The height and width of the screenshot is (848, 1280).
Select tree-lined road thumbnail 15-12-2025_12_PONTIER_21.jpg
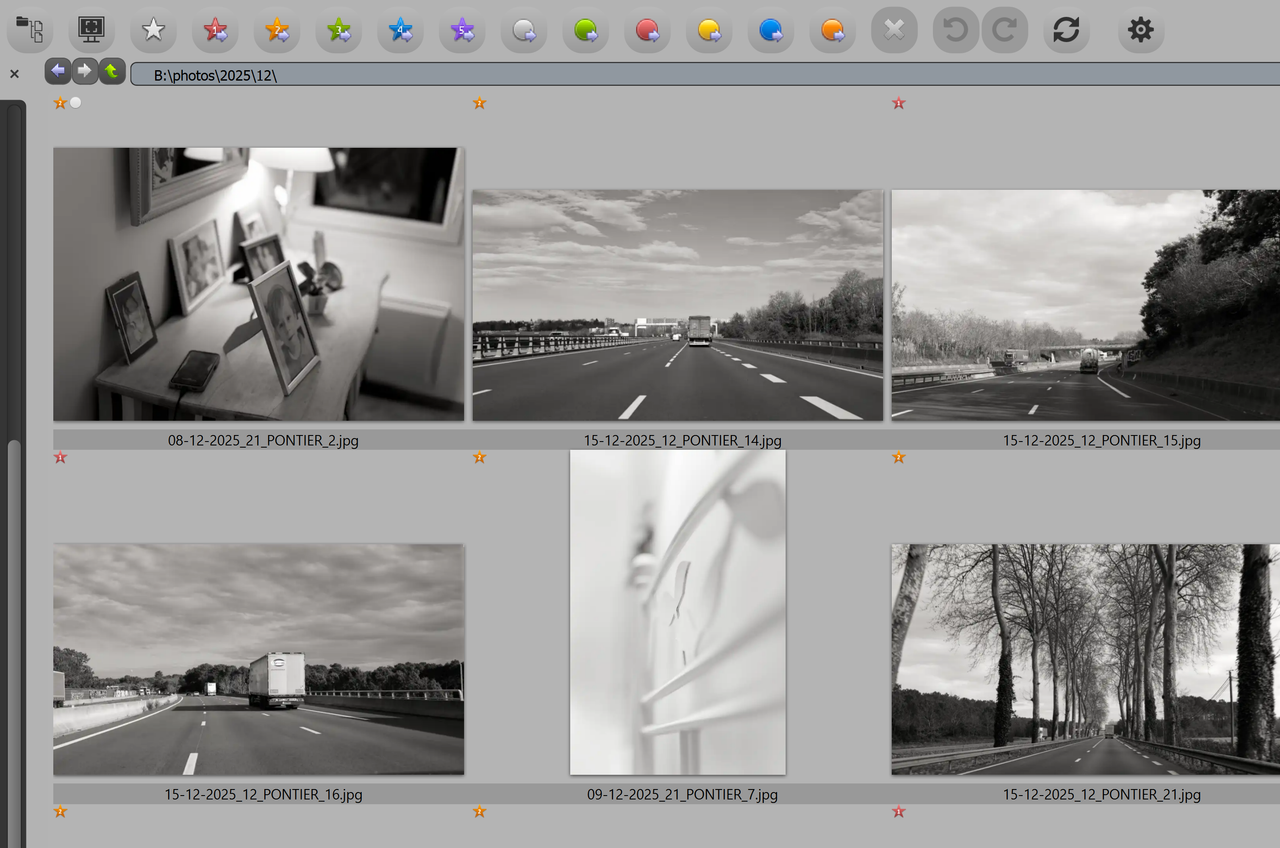(x=1086, y=659)
